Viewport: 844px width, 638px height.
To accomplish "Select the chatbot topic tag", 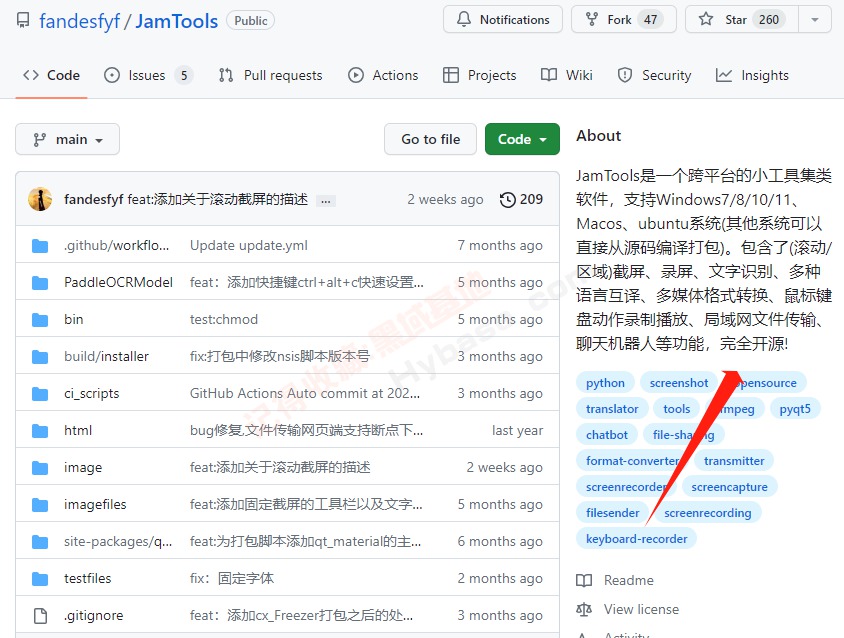I will click(x=607, y=435).
